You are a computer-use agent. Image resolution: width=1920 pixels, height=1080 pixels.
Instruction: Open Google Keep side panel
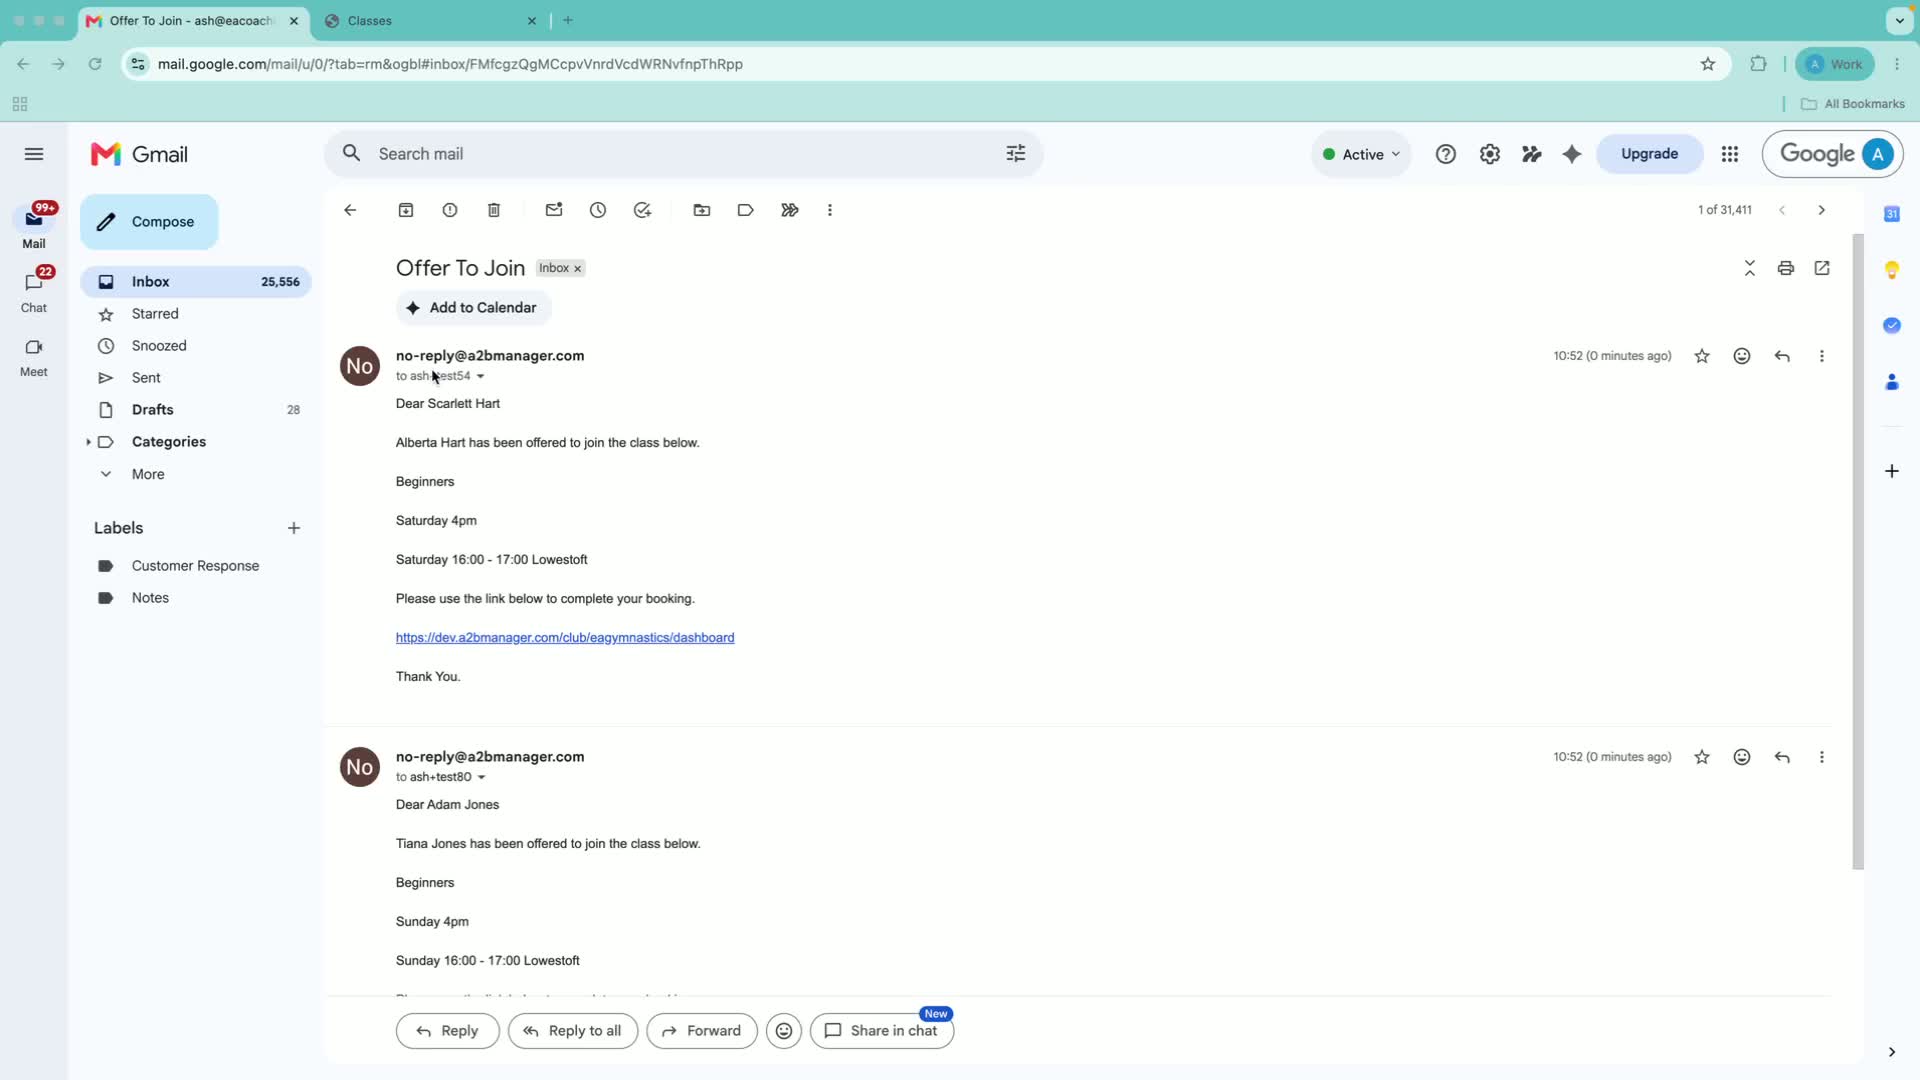pyautogui.click(x=1892, y=270)
